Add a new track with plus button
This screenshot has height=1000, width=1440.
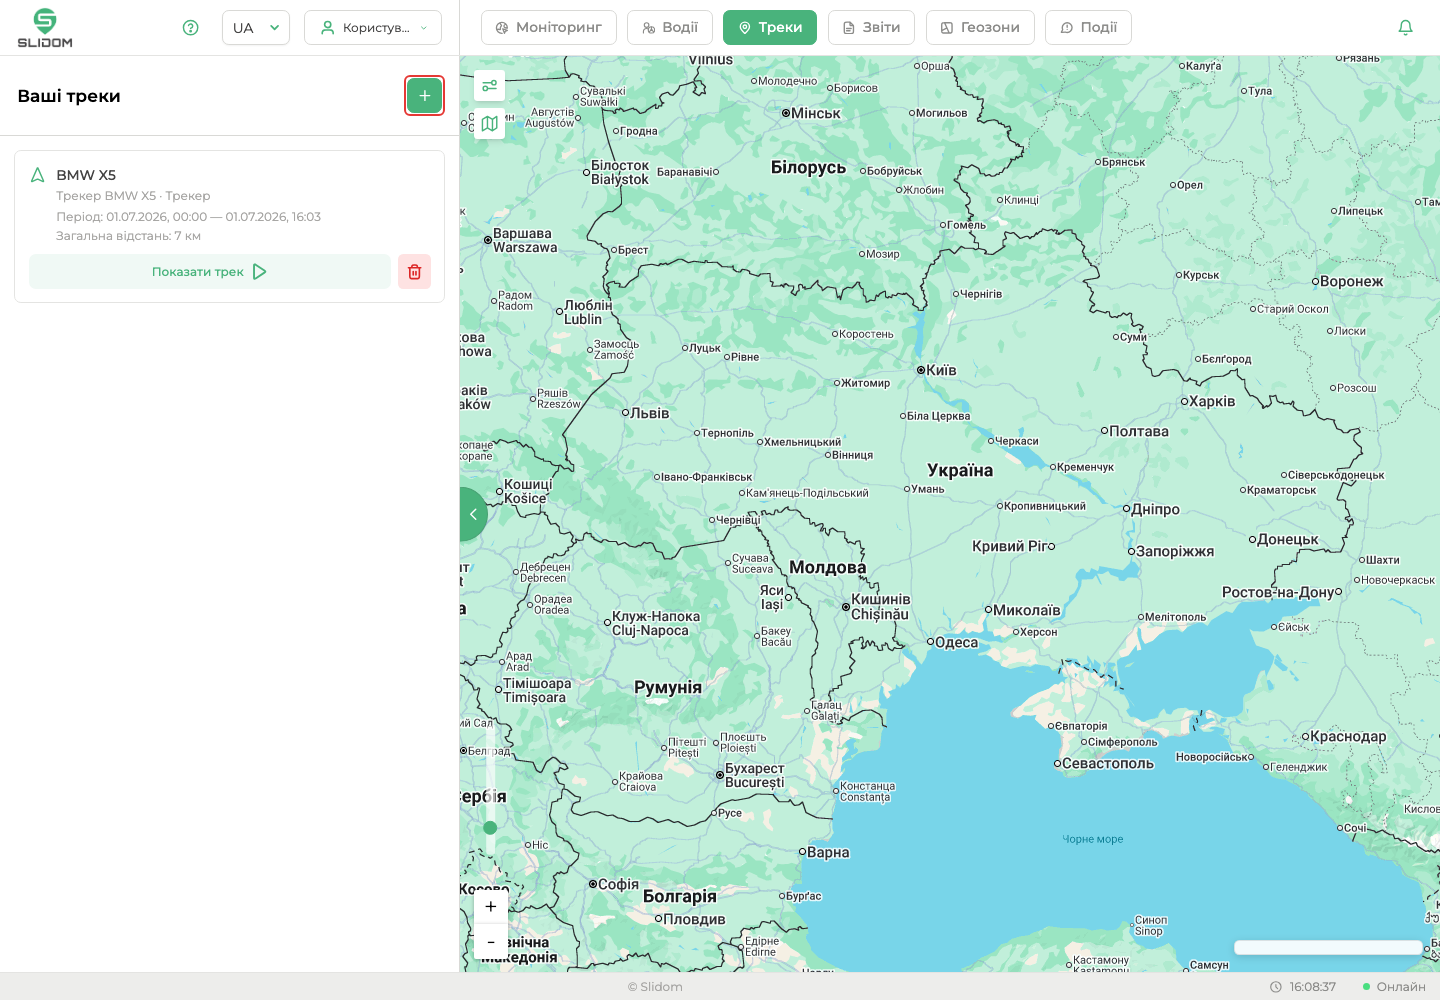(x=424, y=96)
